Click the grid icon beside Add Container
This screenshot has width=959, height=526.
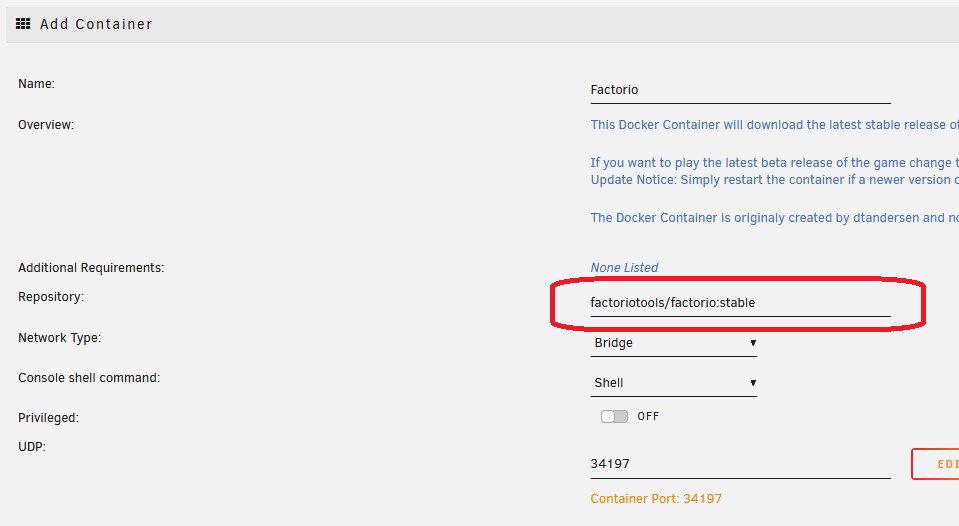[23, 24]
